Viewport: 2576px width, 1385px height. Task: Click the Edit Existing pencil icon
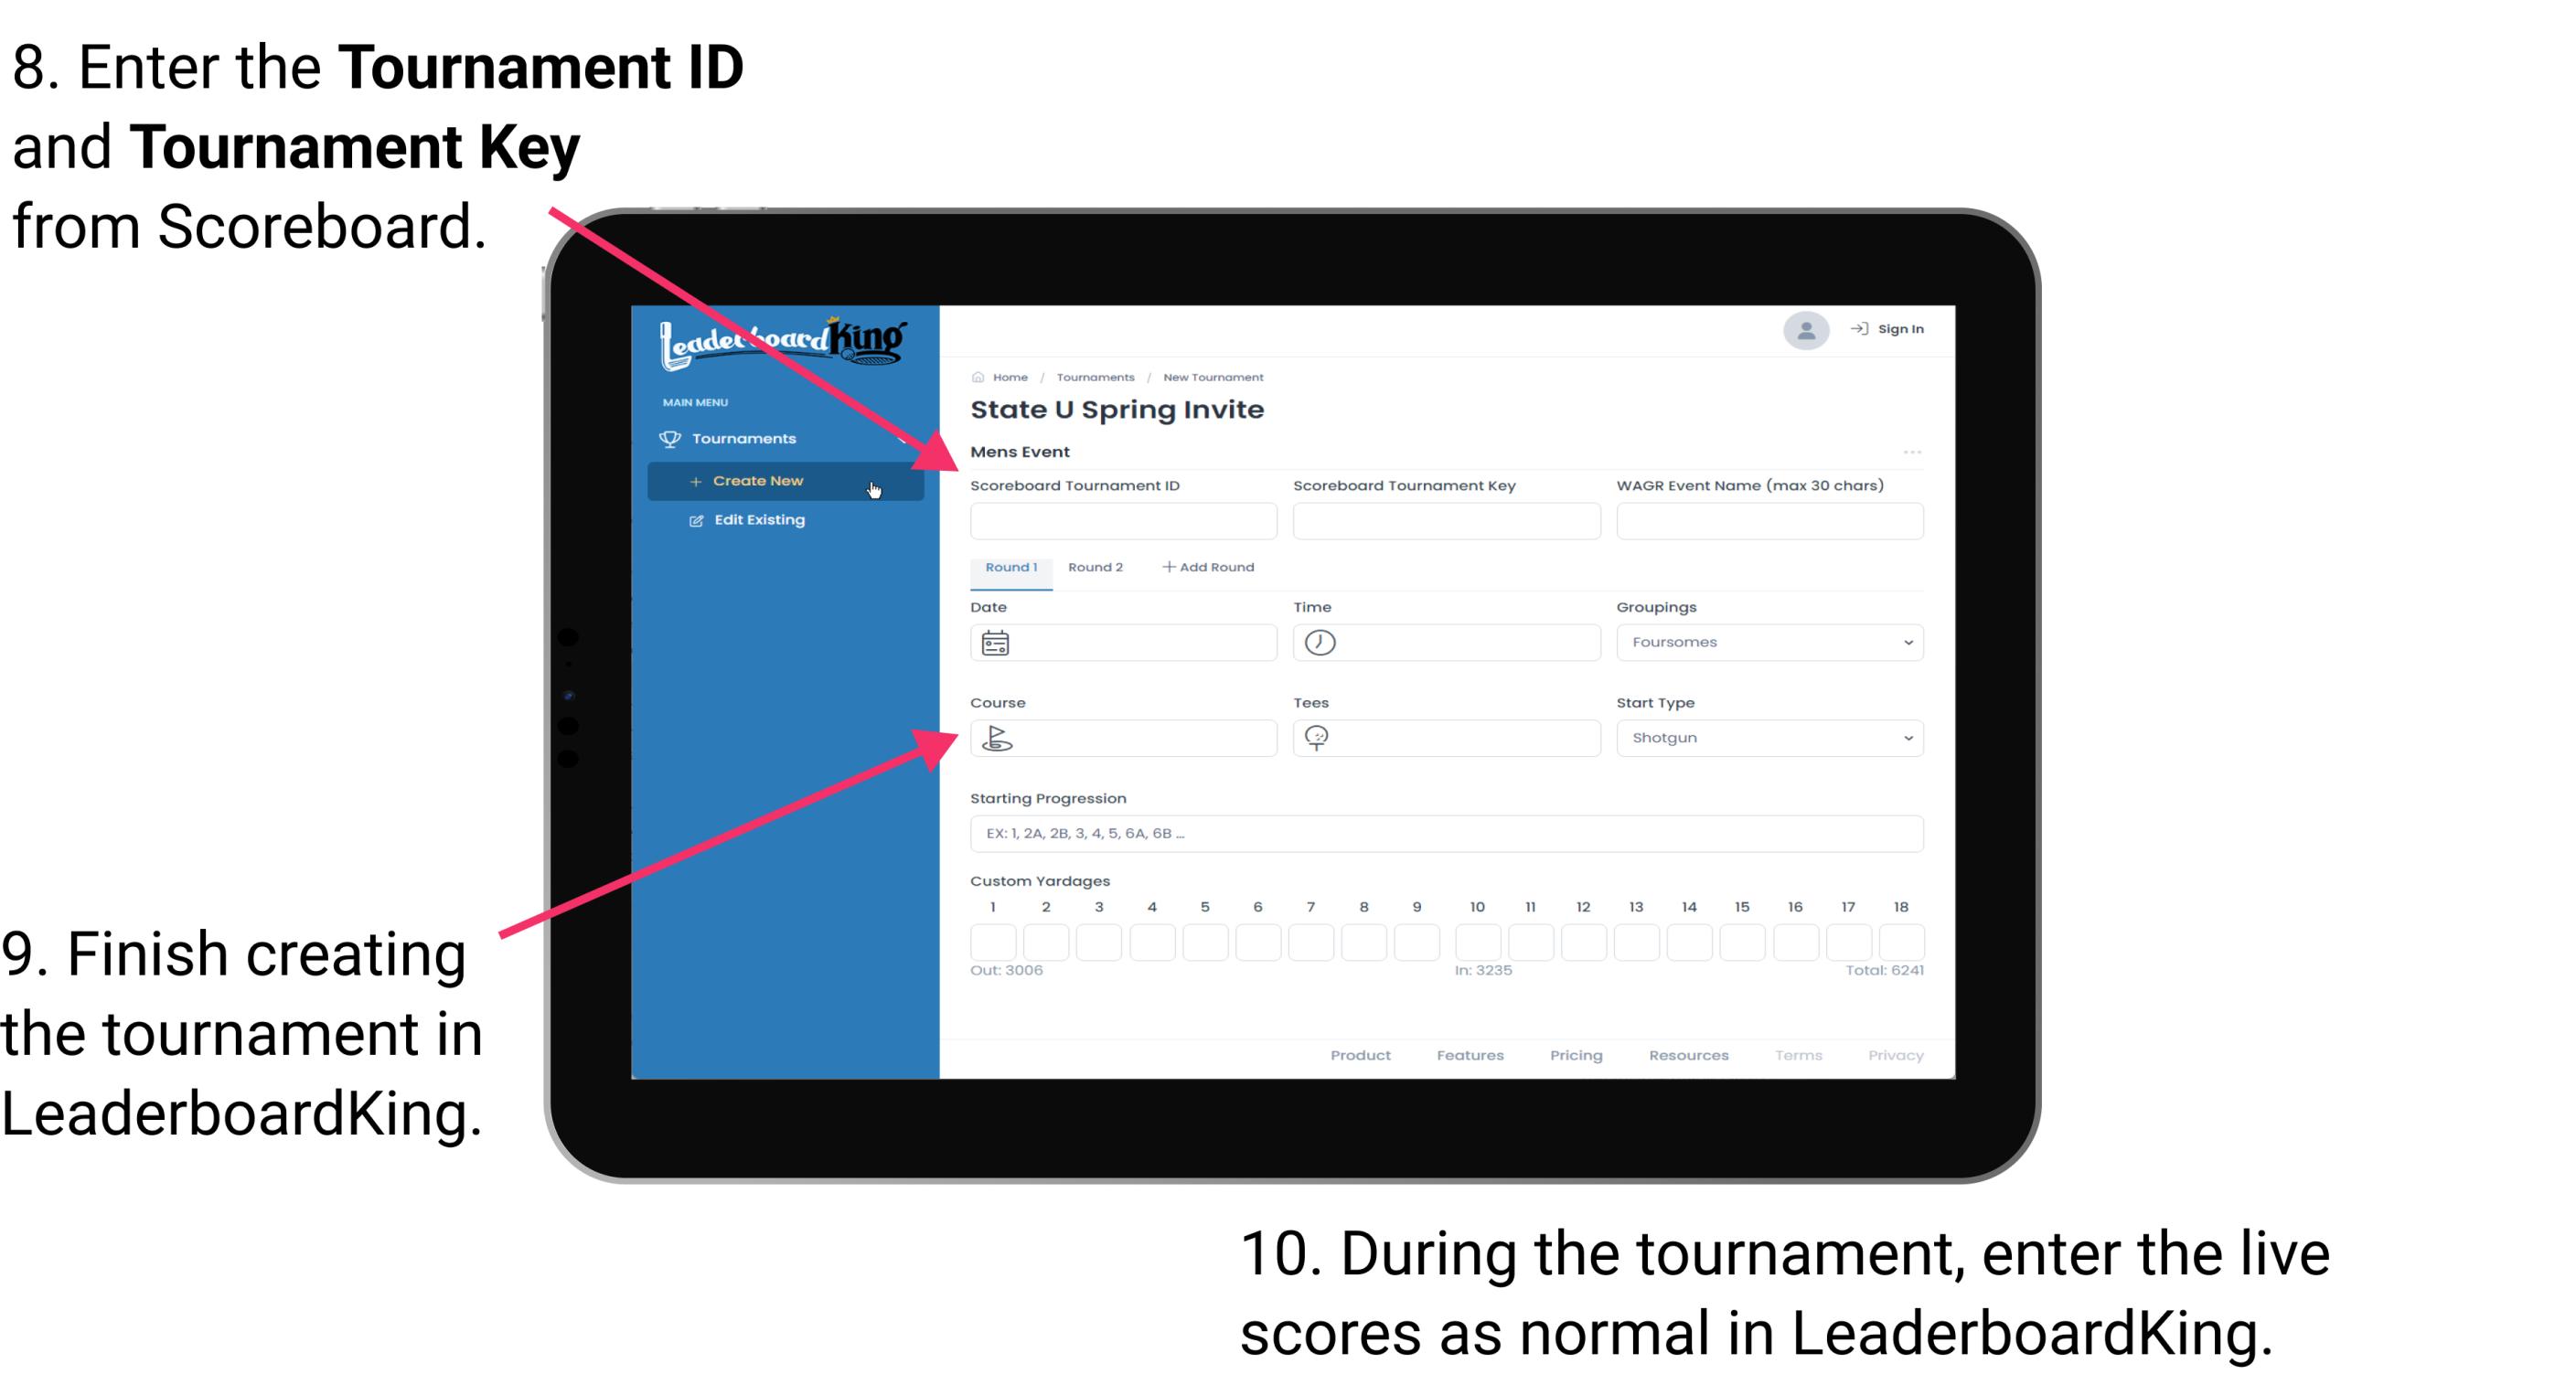691,520
